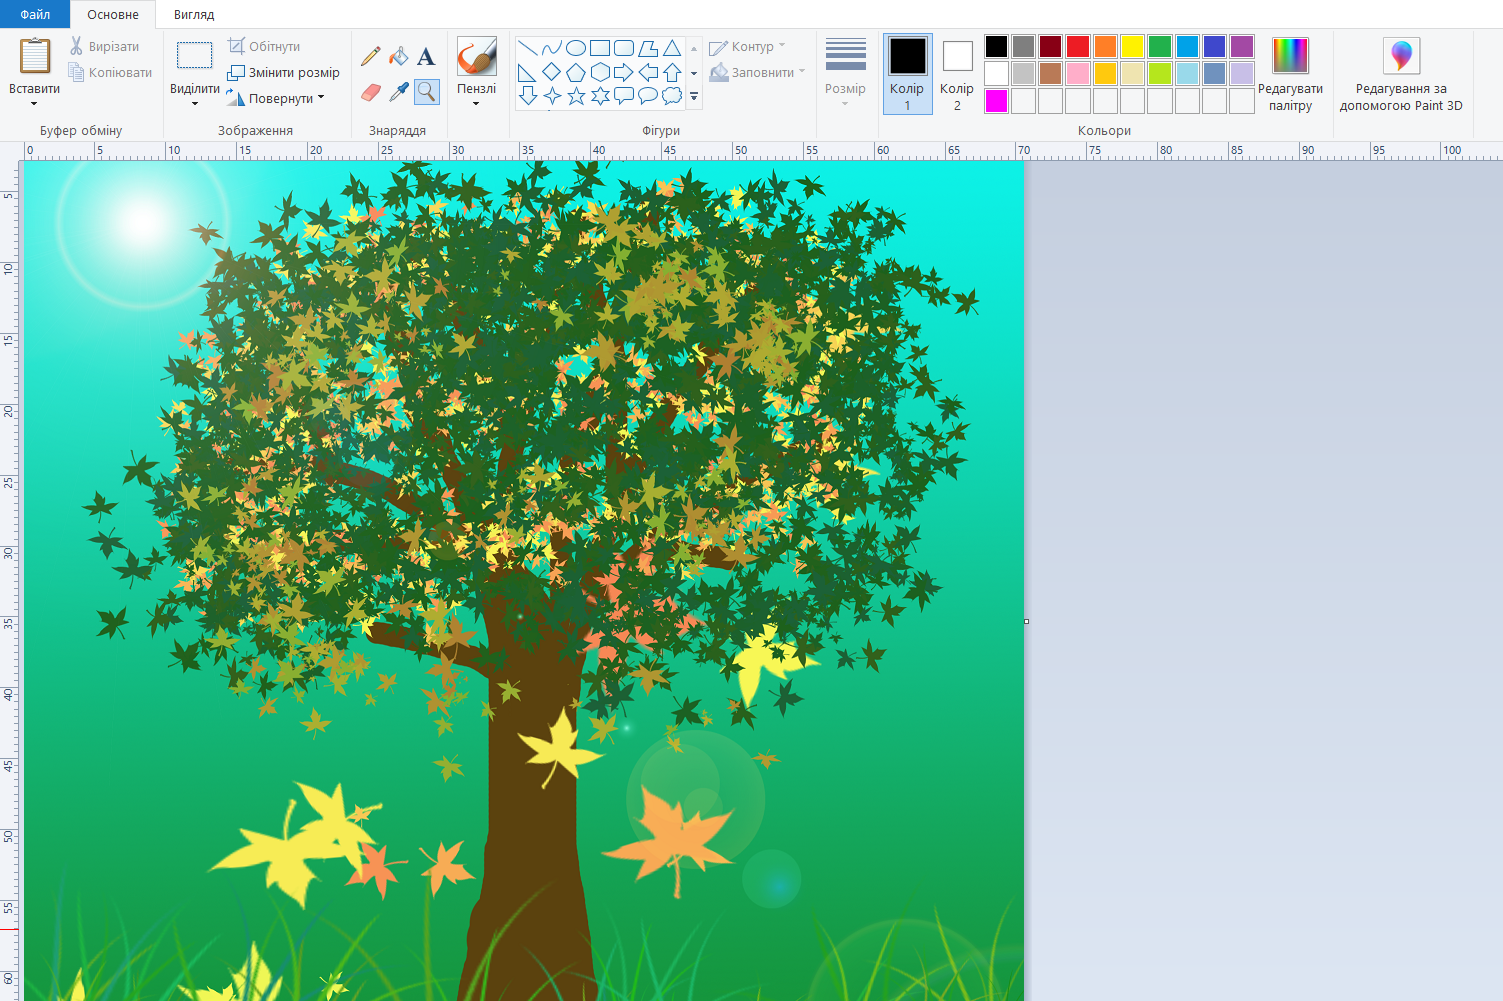Pick the Eraser tool

point(371,92)
